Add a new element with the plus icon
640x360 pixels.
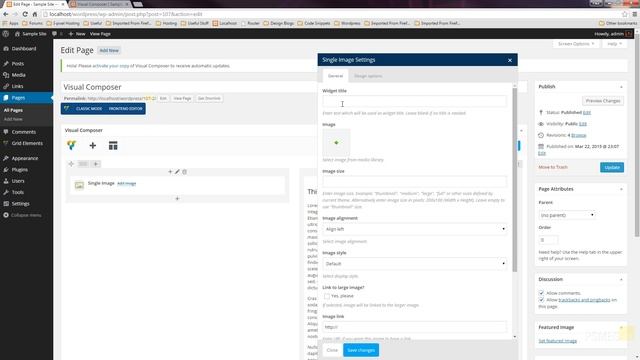[93, 145]
